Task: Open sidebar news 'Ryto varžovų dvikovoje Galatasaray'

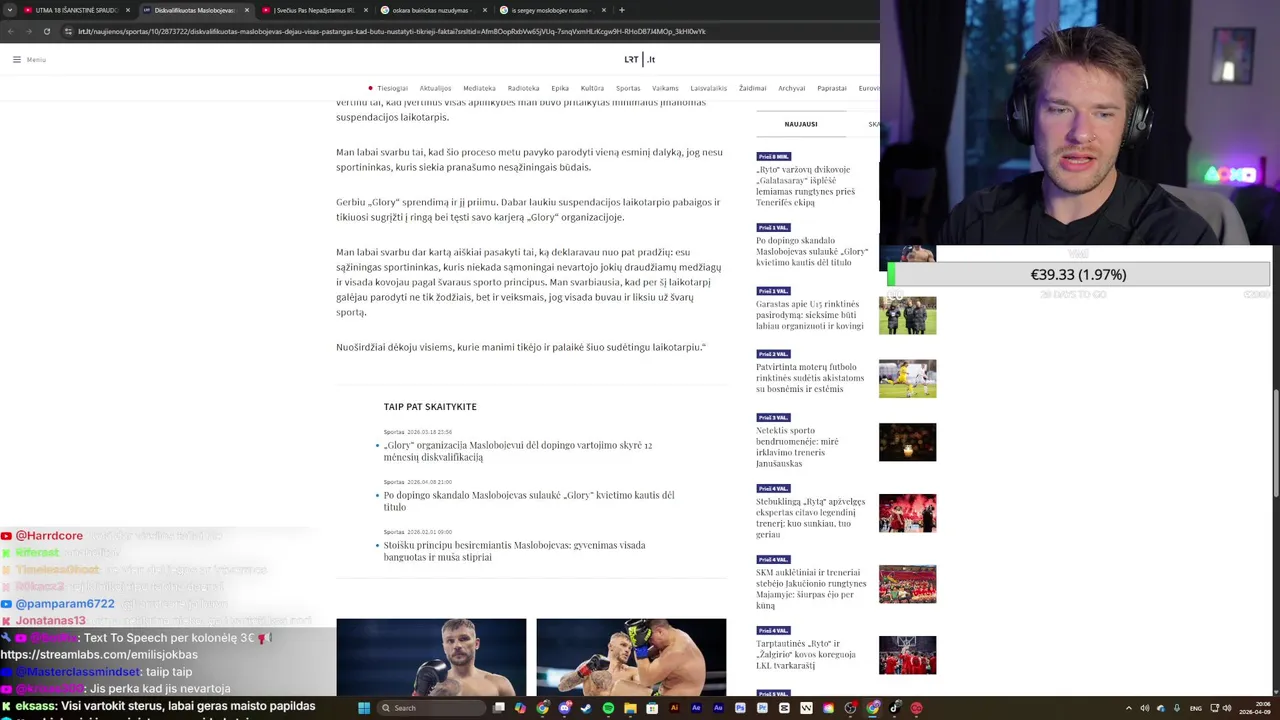Action: (x=805, y=186)
